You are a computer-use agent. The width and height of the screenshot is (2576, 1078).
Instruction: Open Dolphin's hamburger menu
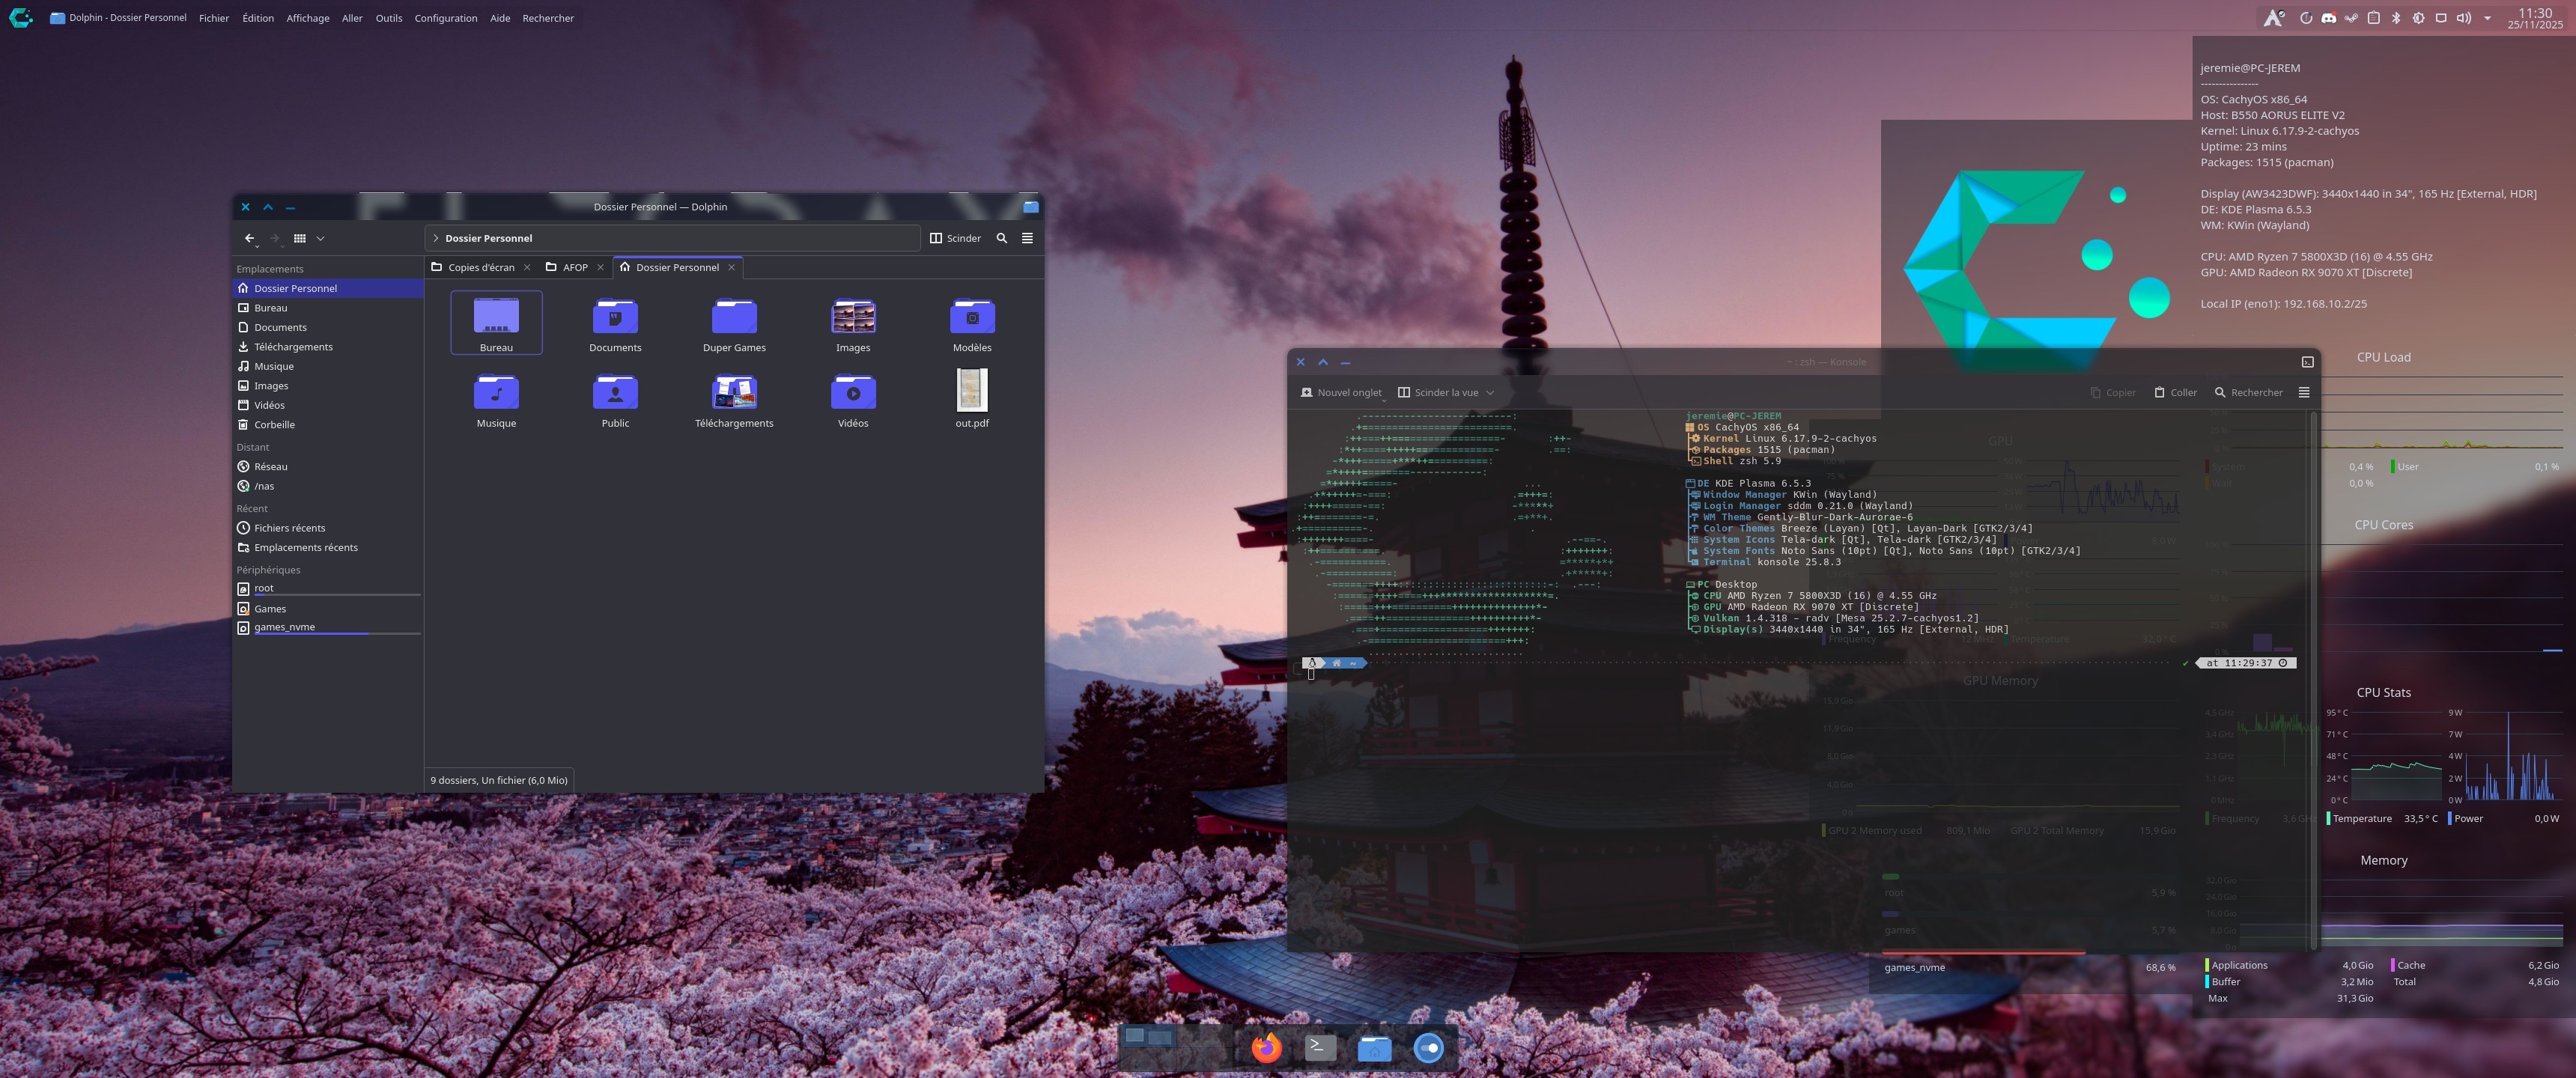[1027, 238]
